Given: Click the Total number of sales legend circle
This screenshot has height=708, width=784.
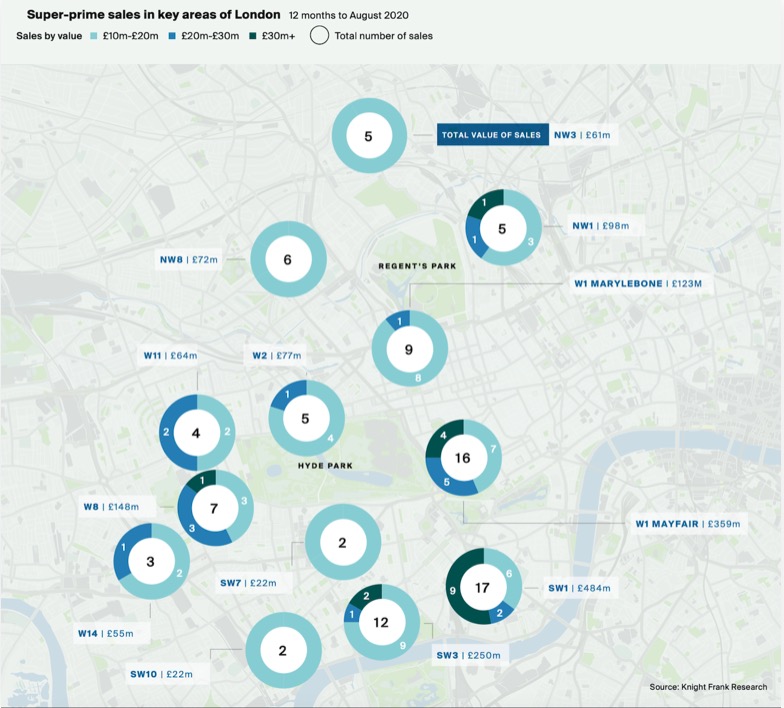Looking at the screenshot, I should [x=319, y=36].
